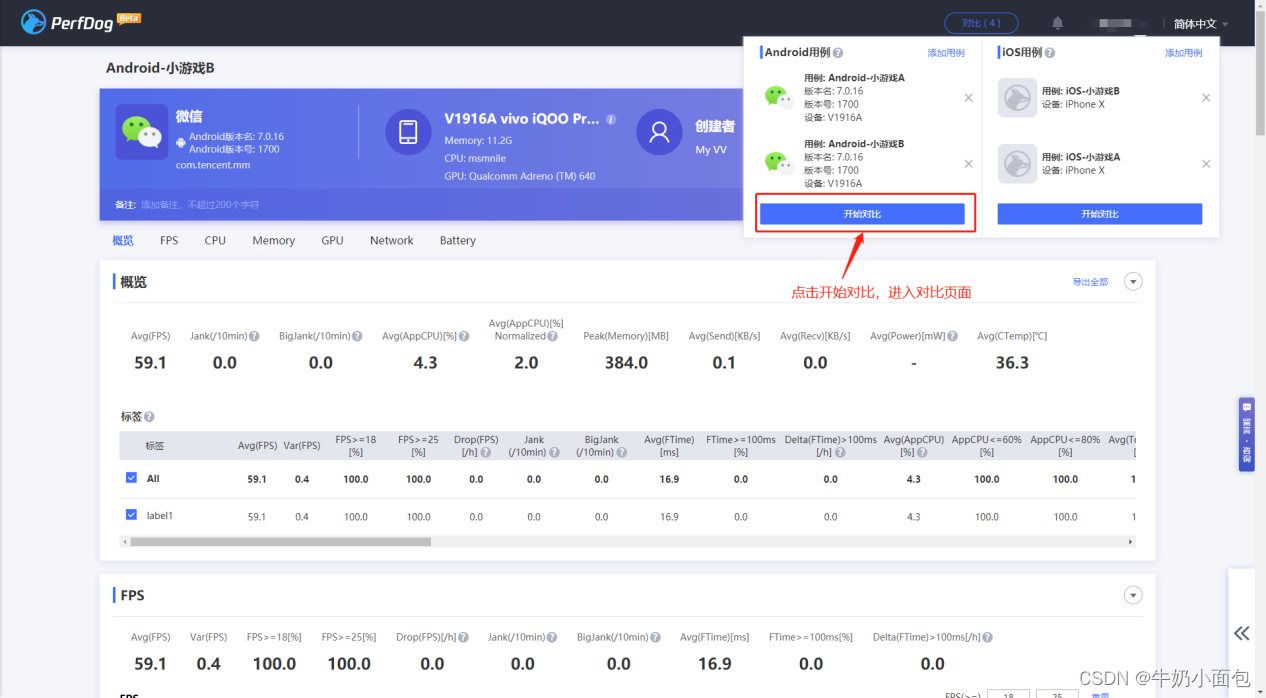1266x698 pixels.
Task: Click the device phone icon next to V1916A
Action: (x=408, y=131)
